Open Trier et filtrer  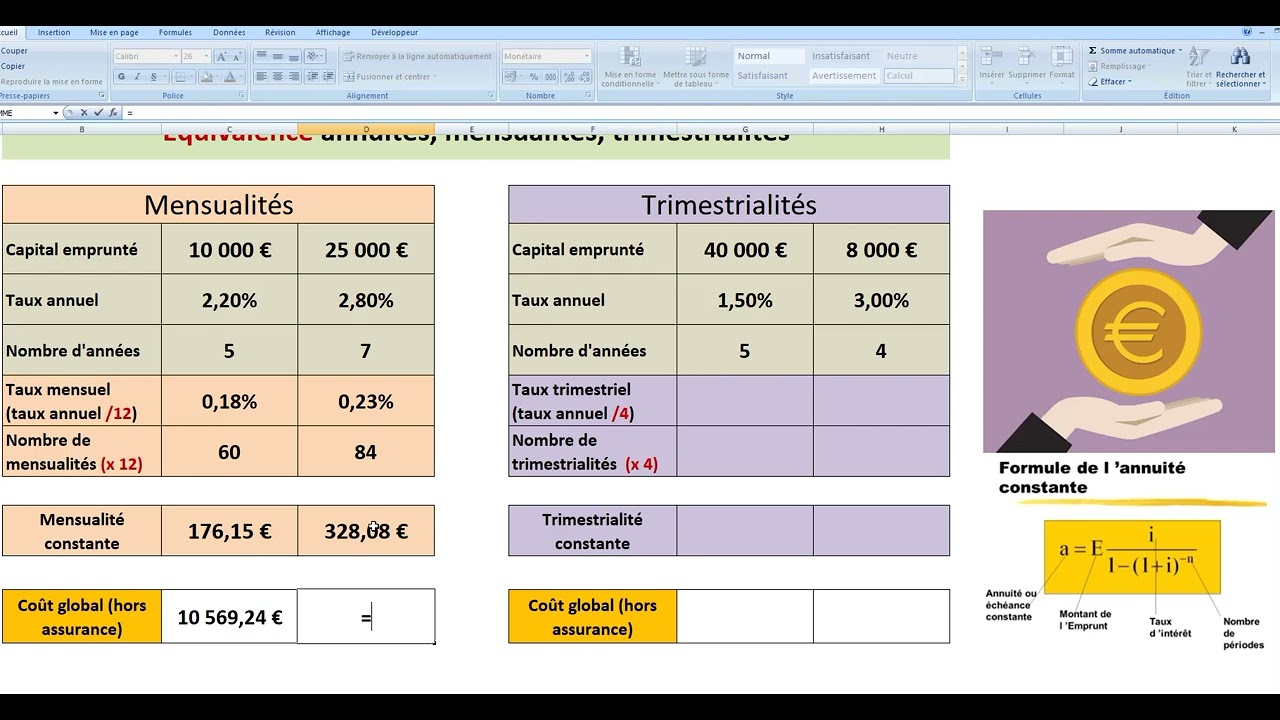click(x=1198, y=67)
